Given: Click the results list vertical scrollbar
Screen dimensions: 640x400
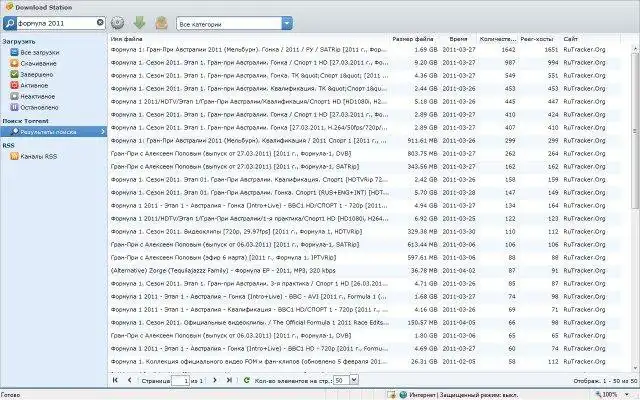Looking at the screenshot, I should [x=635, y=131].
